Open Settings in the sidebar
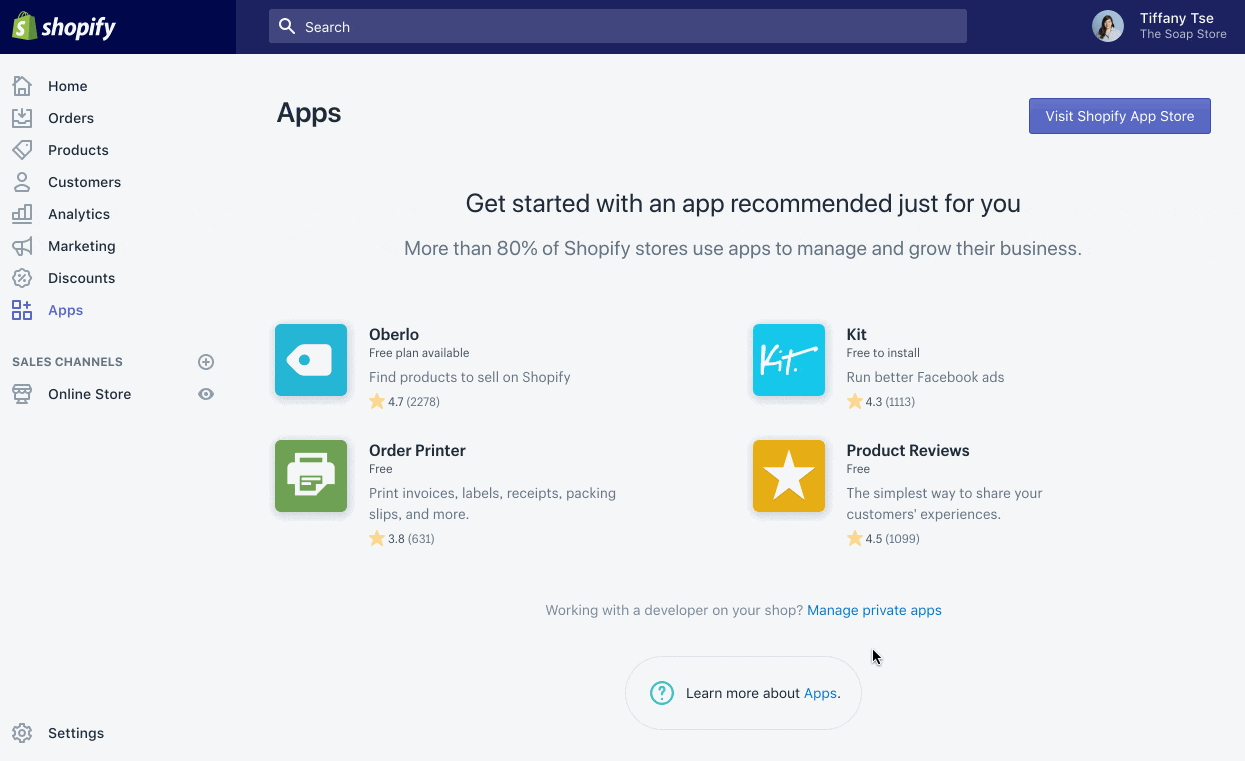Image resolution: width=1245 pixels, height=761 pixels. pyautogui.click(x=76, y=733)
